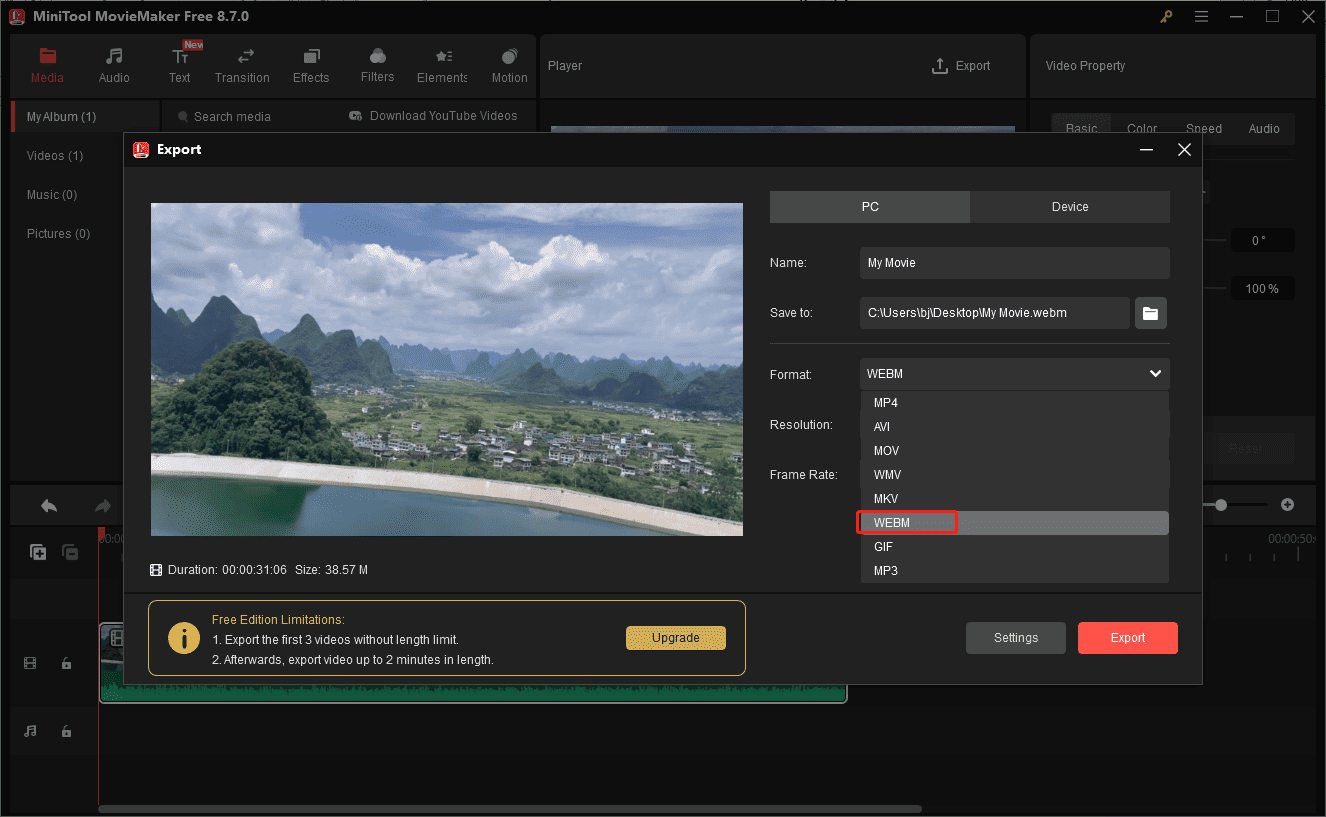
Task: Open the Transition tab
Action: coord(242,65)
